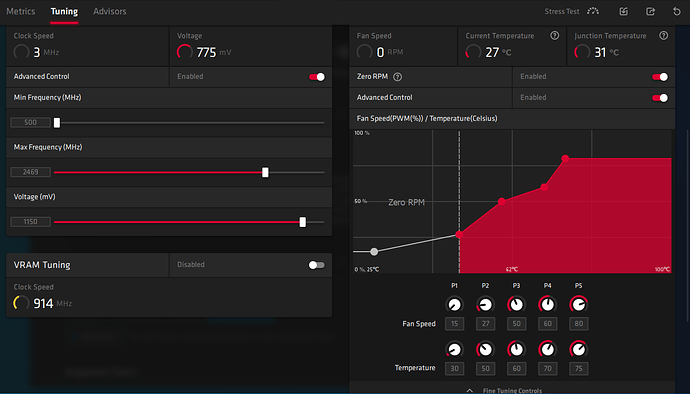Click the GPU Voltage 775 mV reading
Viewport: 690px width, 394px height.
point(204,52)
